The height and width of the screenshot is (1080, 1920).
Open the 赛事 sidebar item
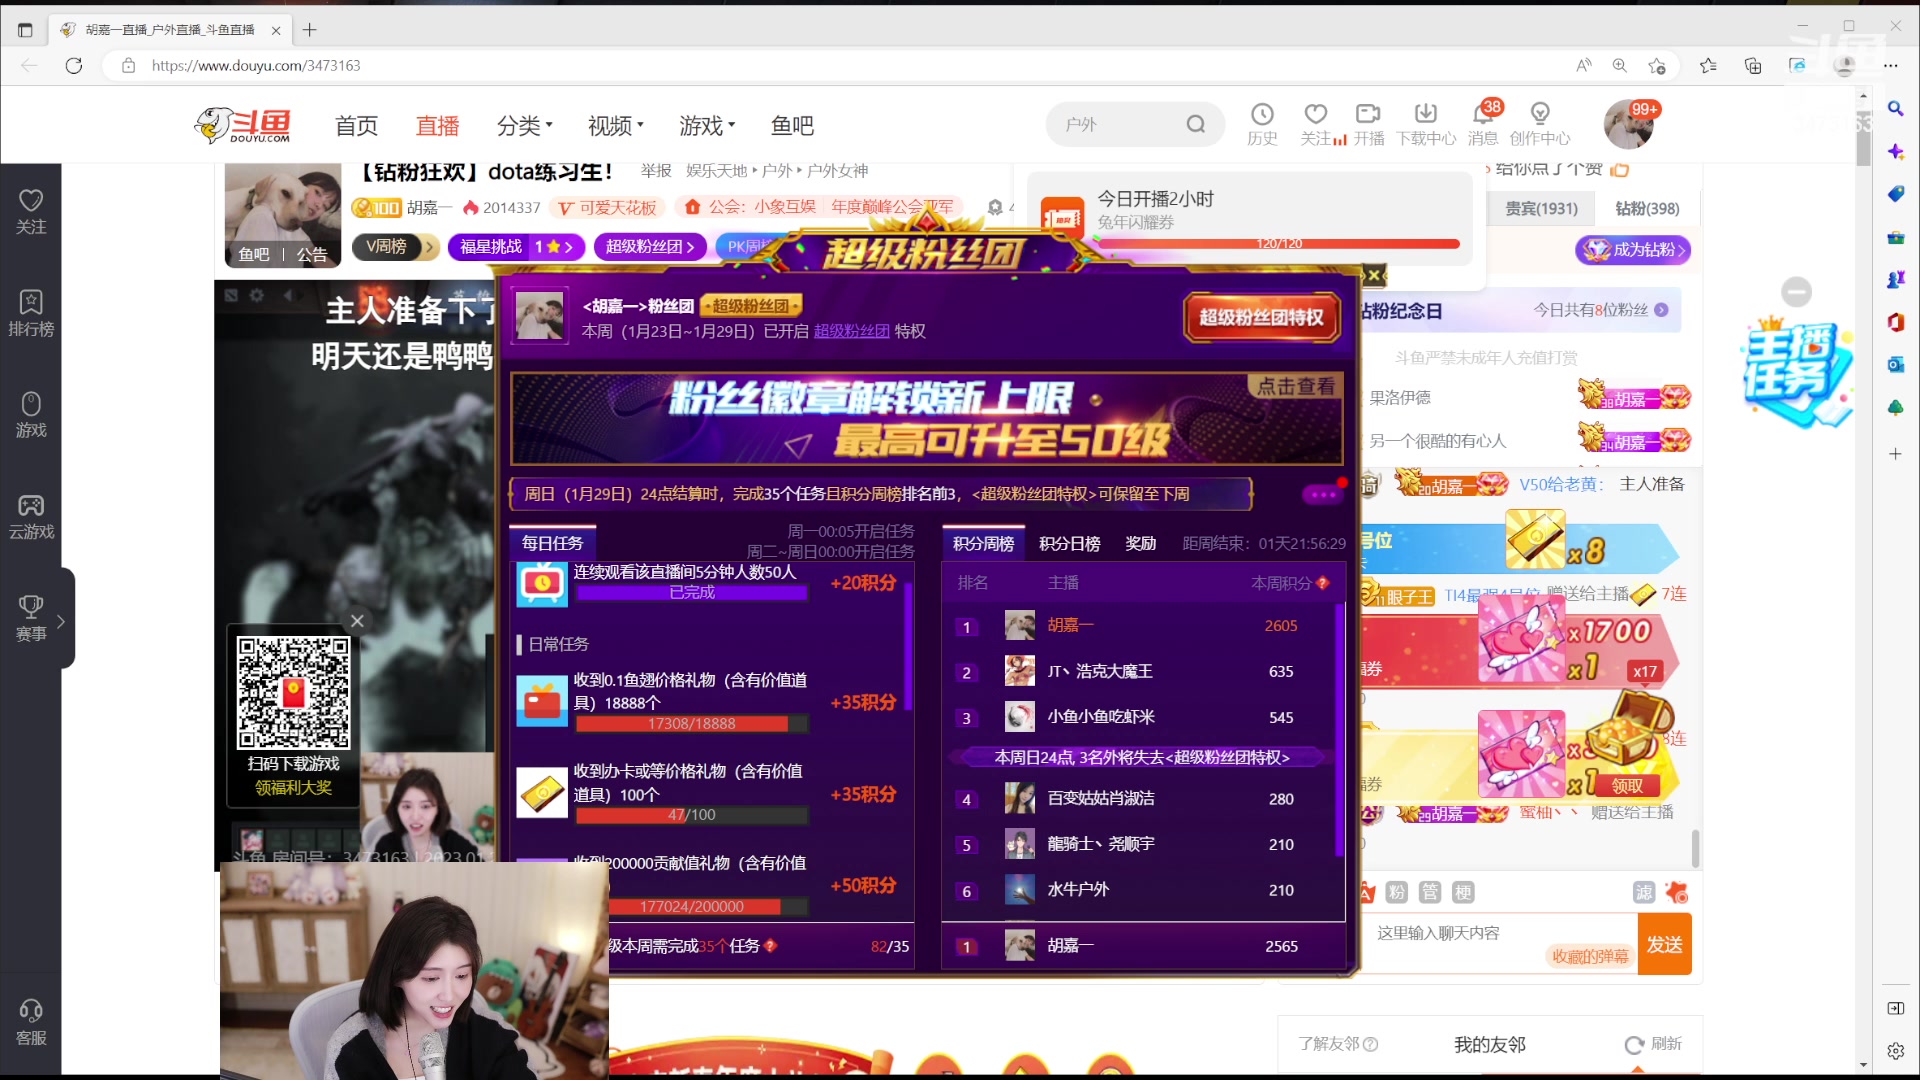(31, 618)
